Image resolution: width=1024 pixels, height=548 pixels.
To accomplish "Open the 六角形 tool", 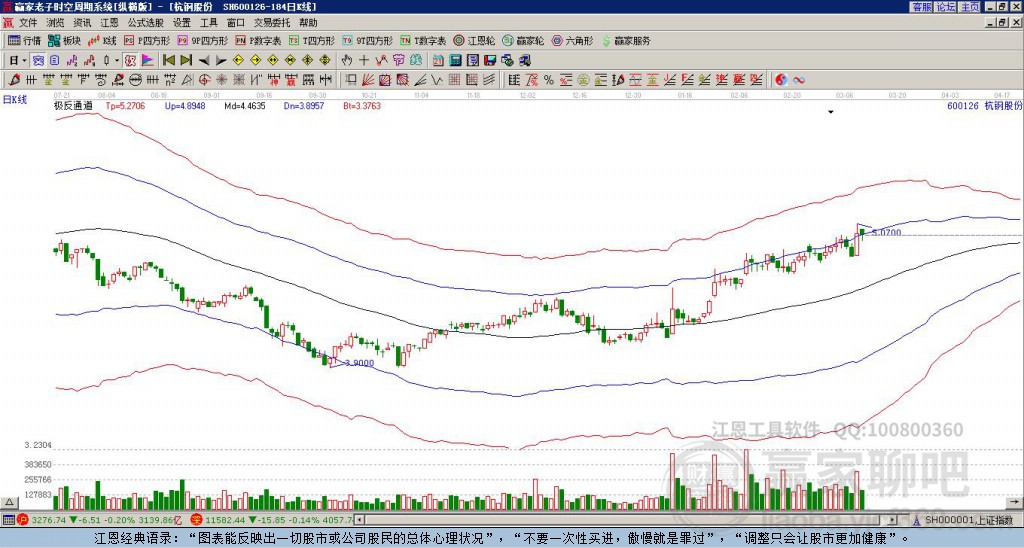I will pos(572,40).
